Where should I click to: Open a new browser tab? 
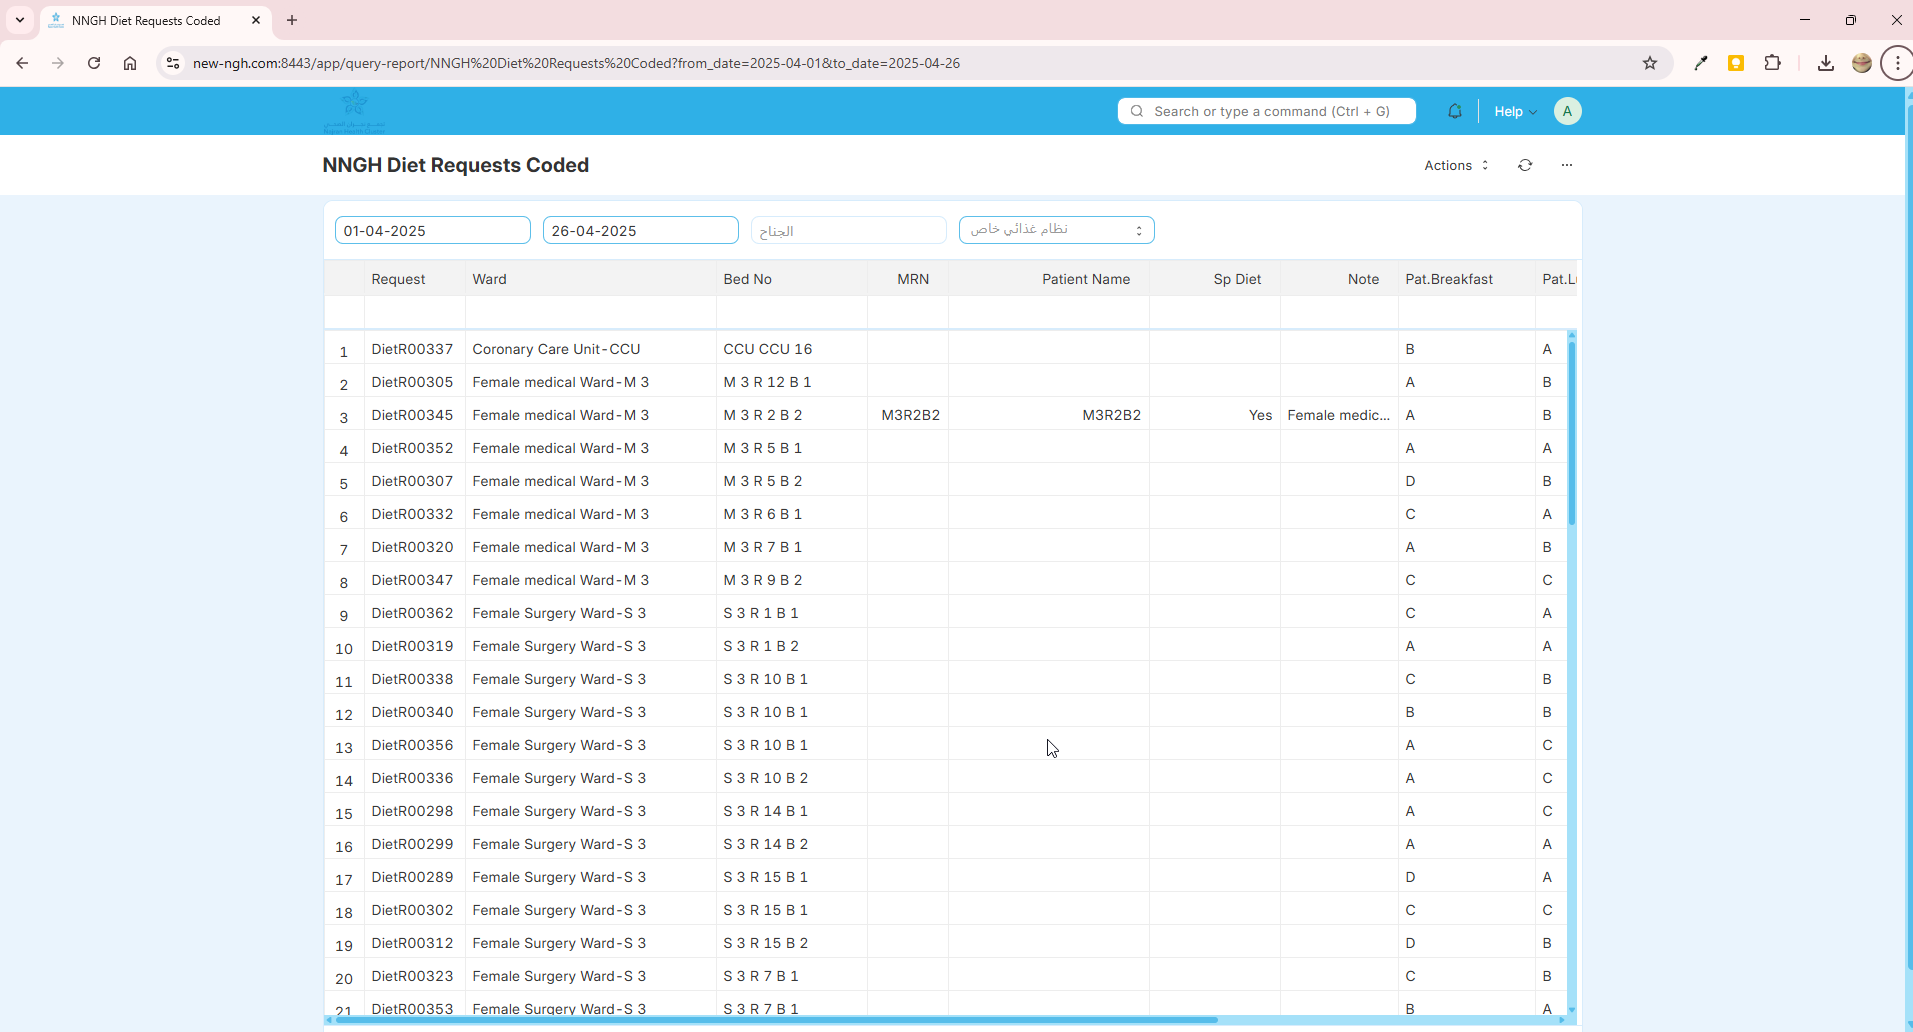pos(292,20)
